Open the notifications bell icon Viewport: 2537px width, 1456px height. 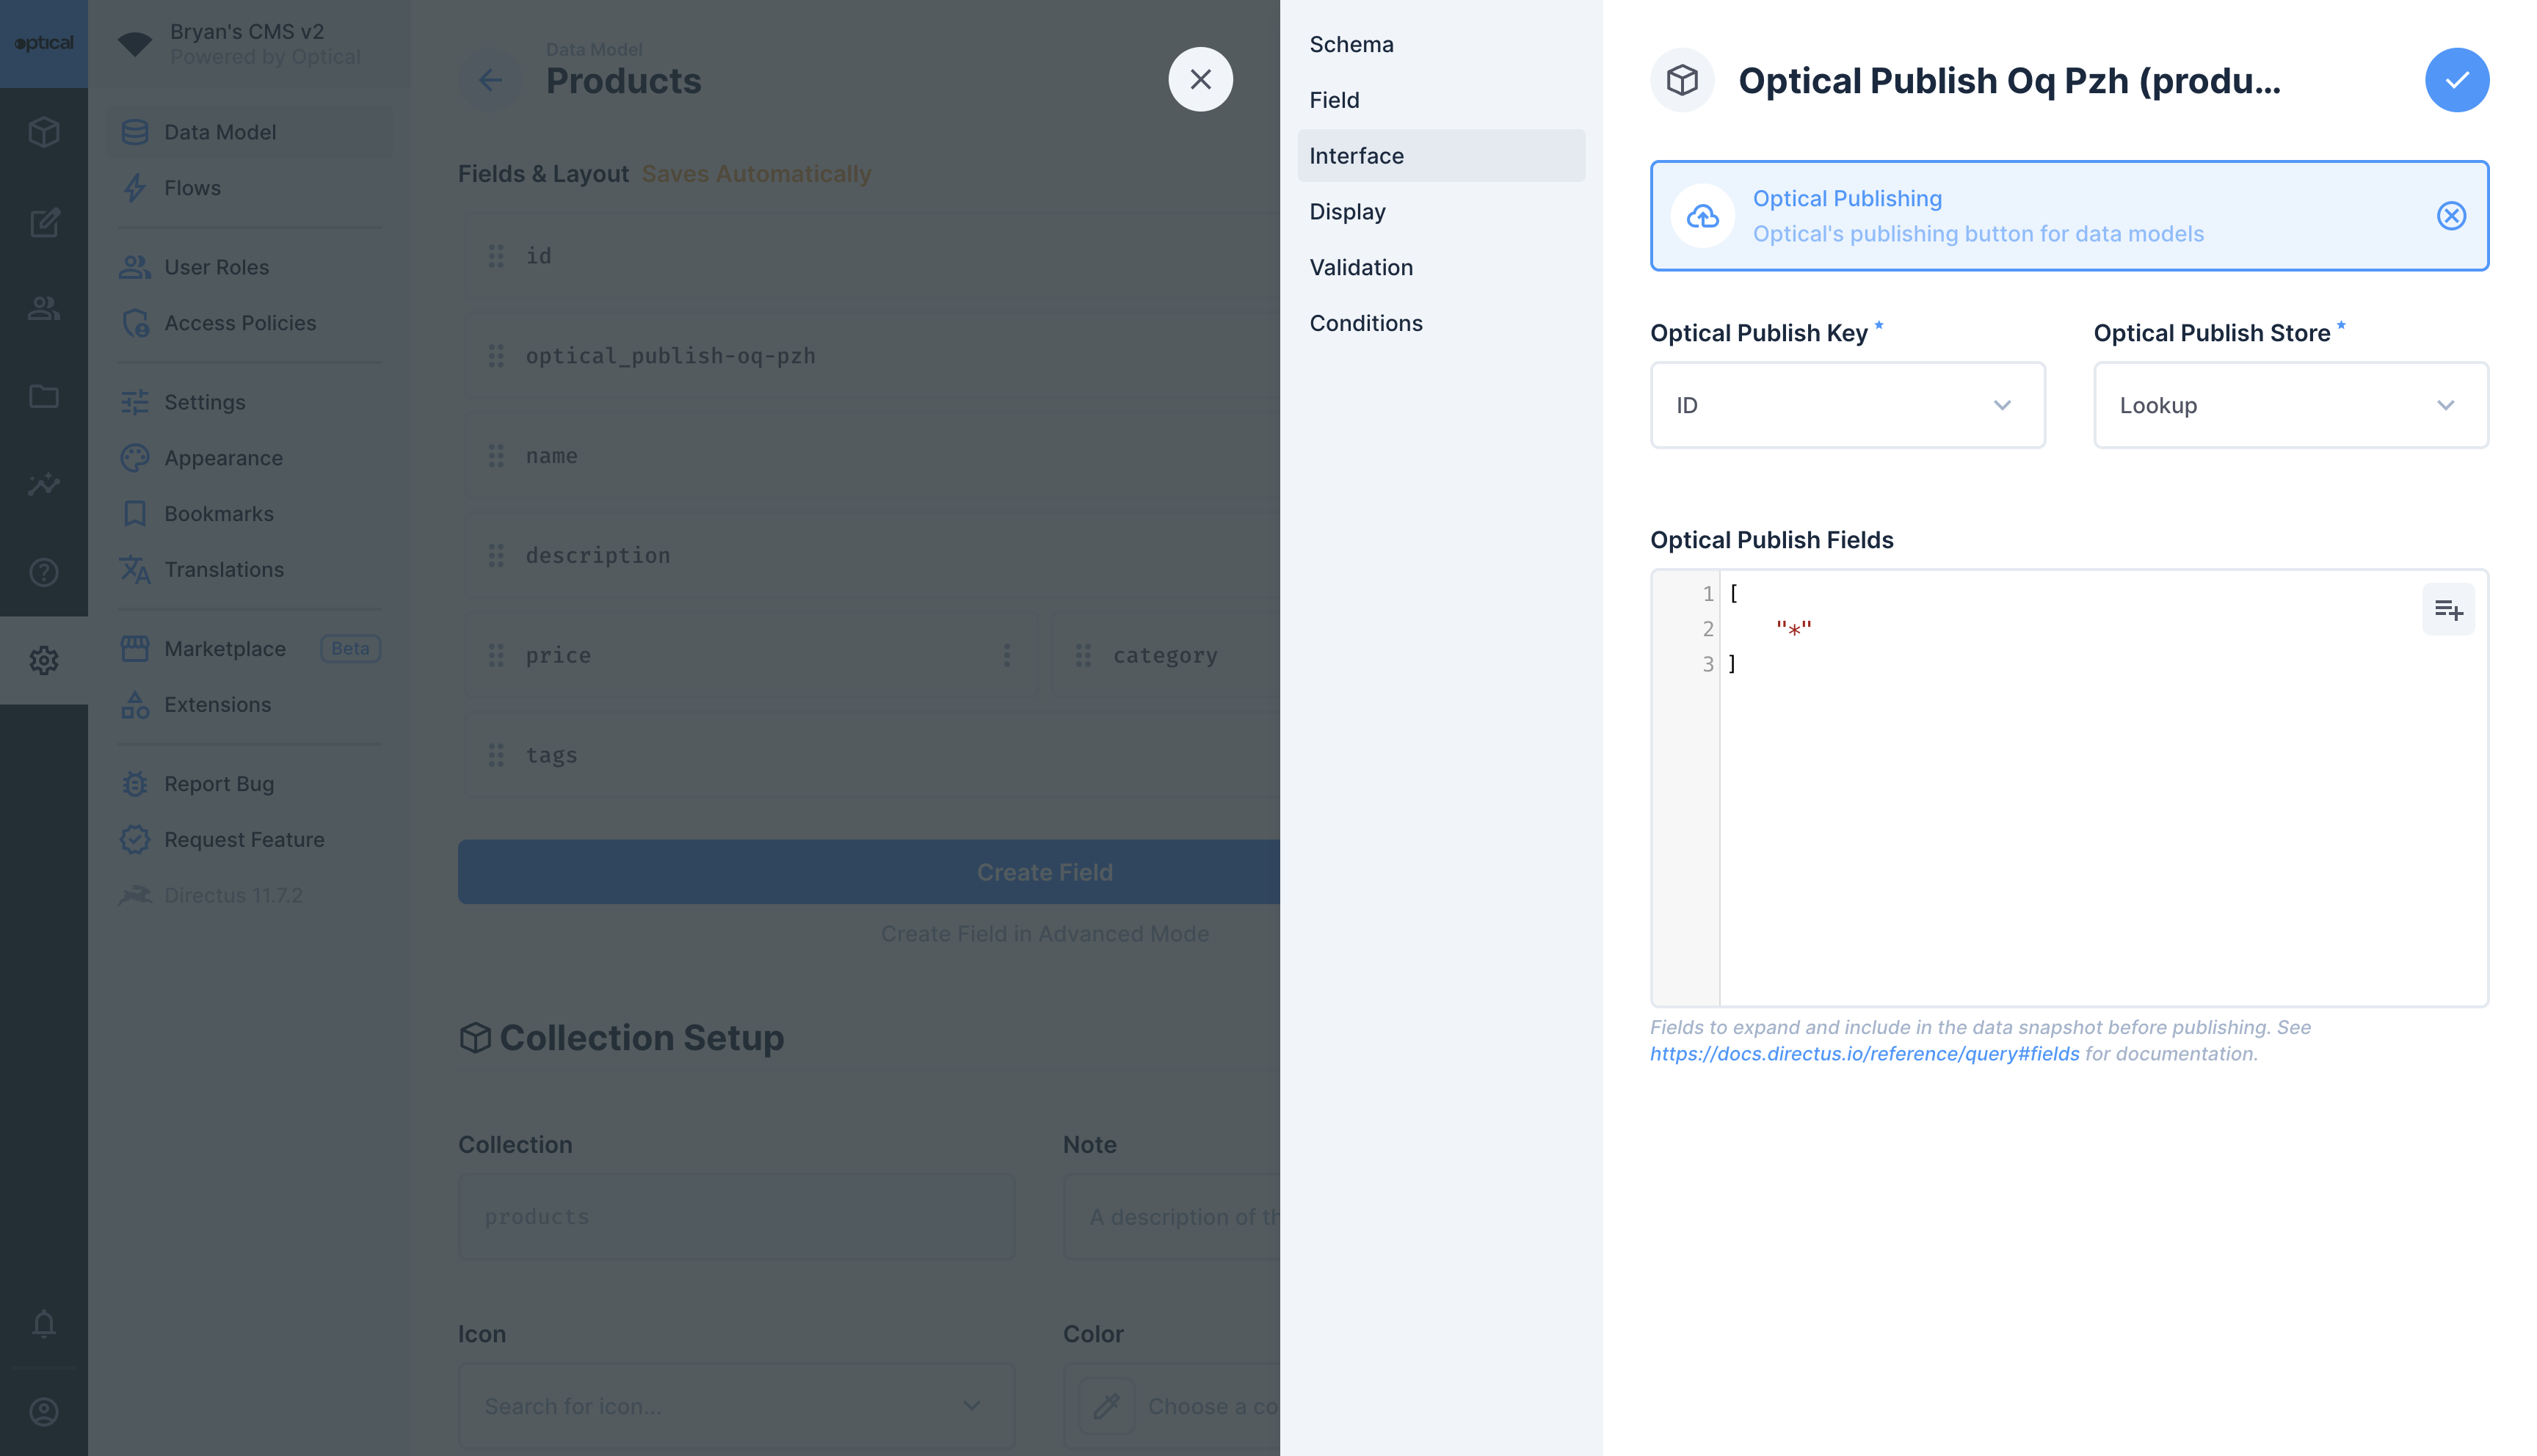43,1323
